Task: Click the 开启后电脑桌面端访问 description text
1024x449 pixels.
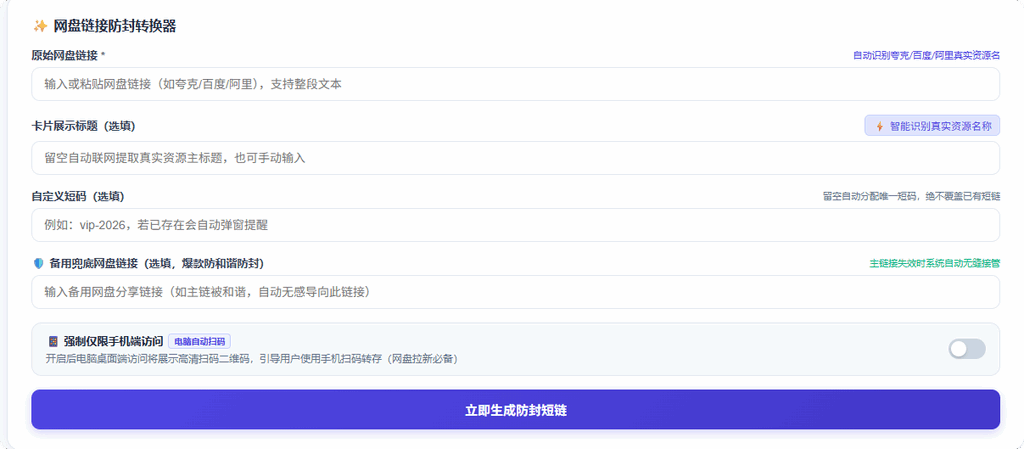Action: [251, 358]
